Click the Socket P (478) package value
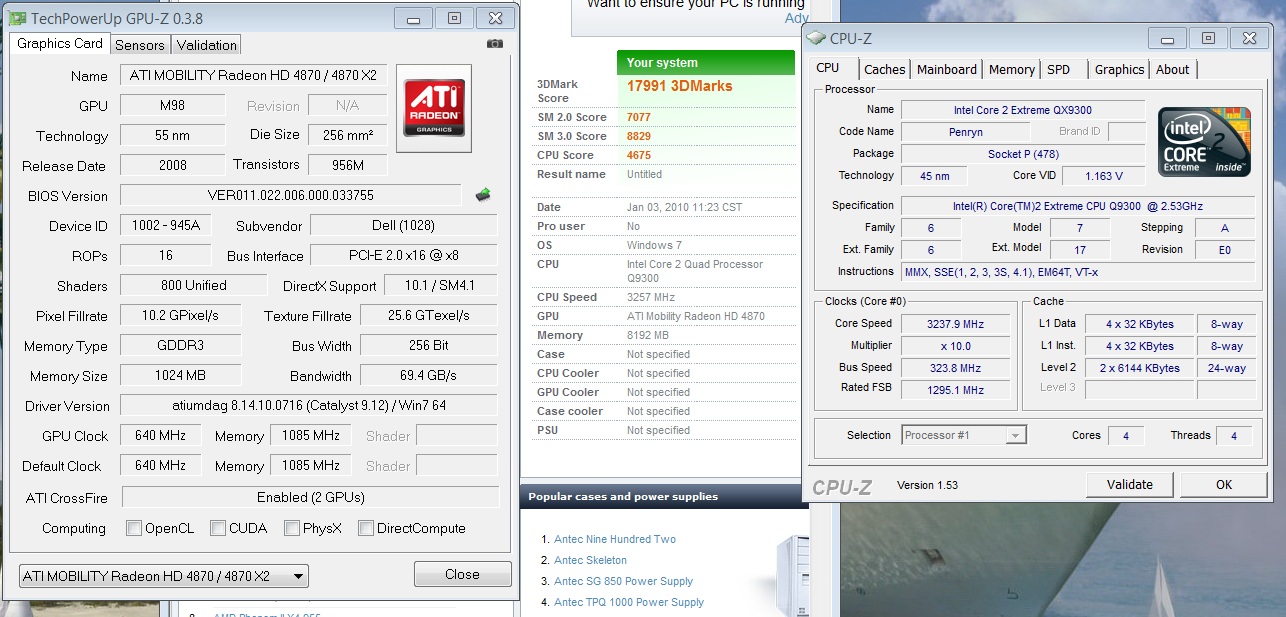The height and width of the screenshot is (617, 1286). click(1023, 154)
